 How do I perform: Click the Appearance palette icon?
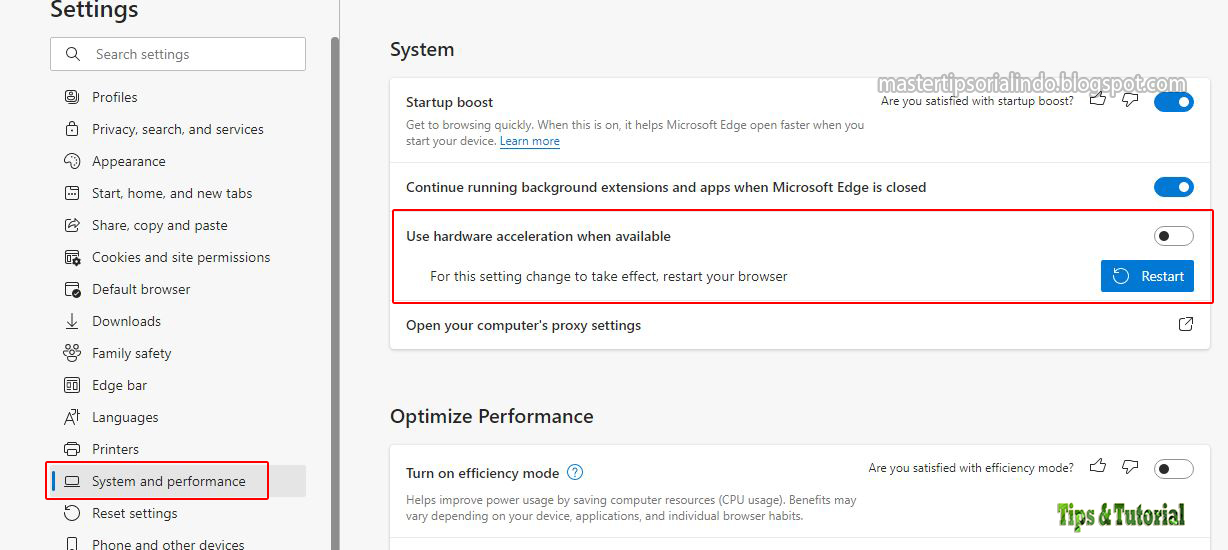[72, 161]
